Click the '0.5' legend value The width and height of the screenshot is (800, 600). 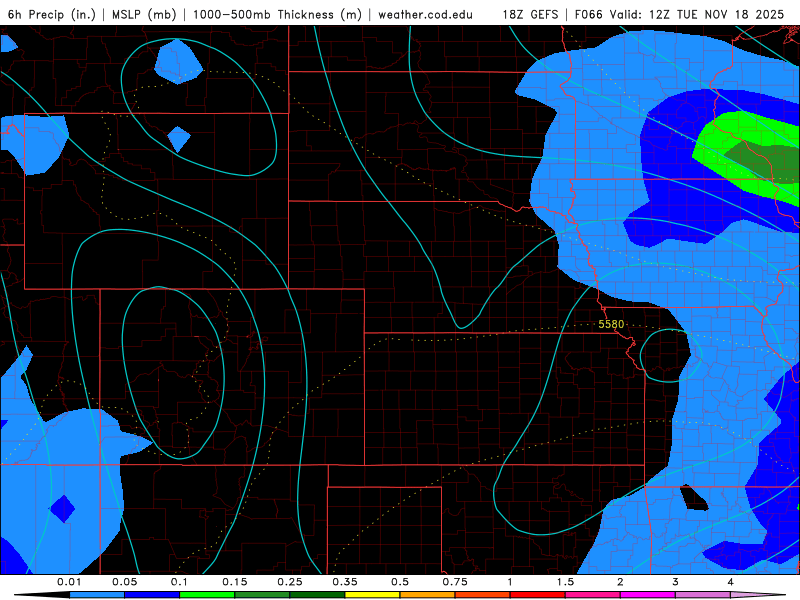tap(400, 582)
